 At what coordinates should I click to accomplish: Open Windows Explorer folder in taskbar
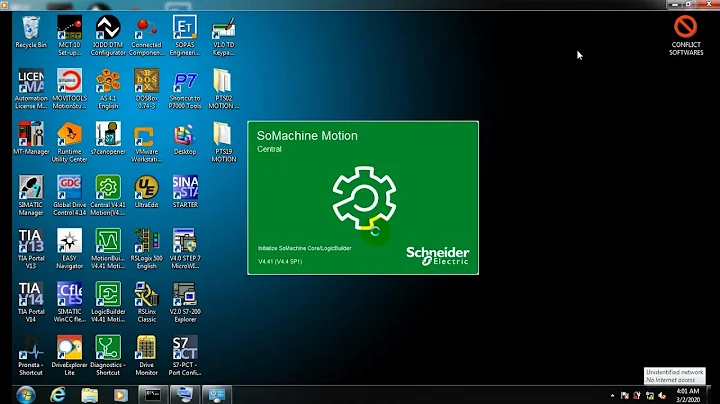(x=90, y=395)
